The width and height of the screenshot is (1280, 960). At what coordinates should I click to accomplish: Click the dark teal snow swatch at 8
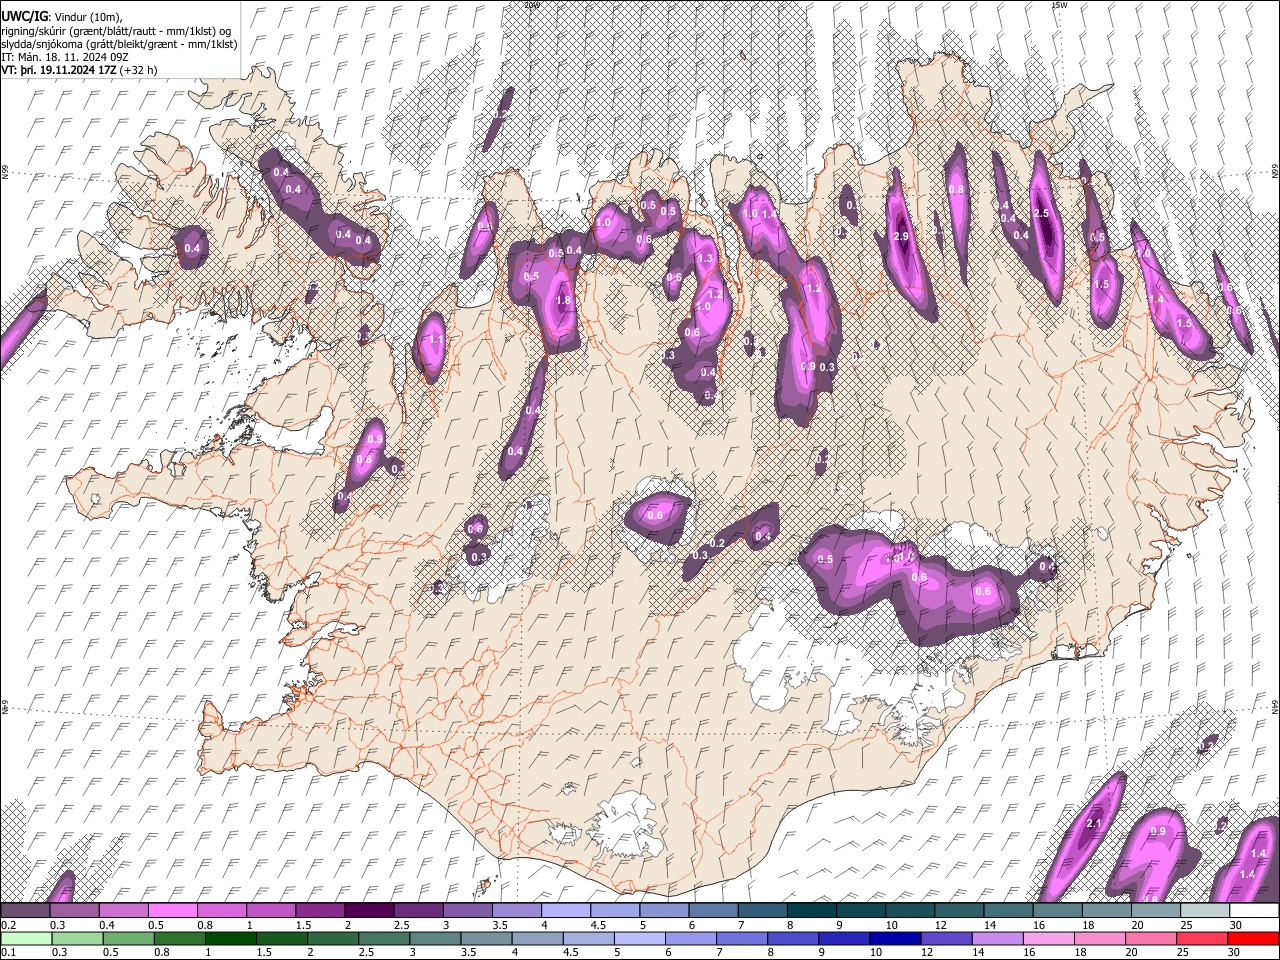coord(811,911)
